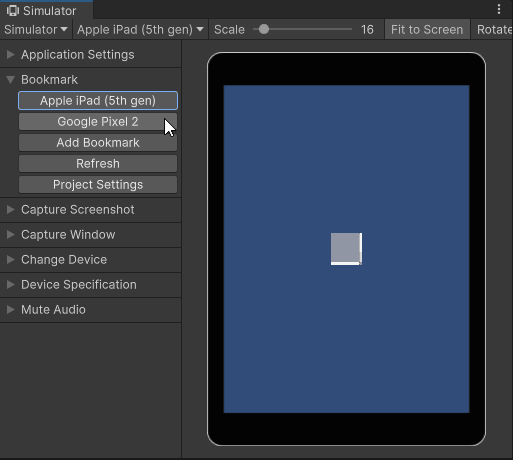Click the Simulator tab device icon

click(x=13, y=11)
